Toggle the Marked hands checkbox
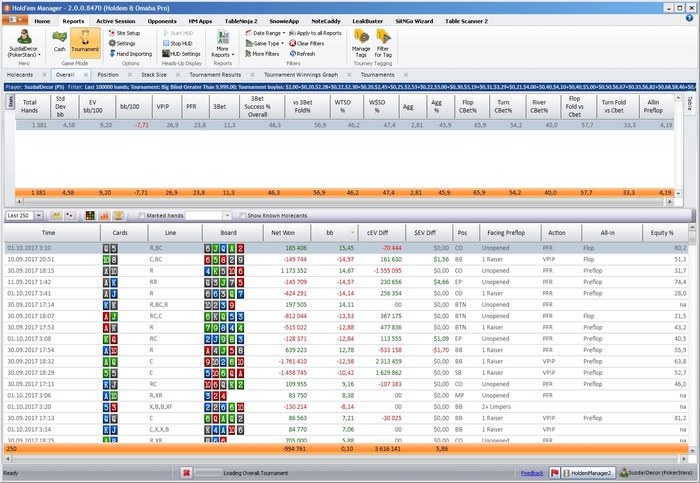 coord(142,216)
